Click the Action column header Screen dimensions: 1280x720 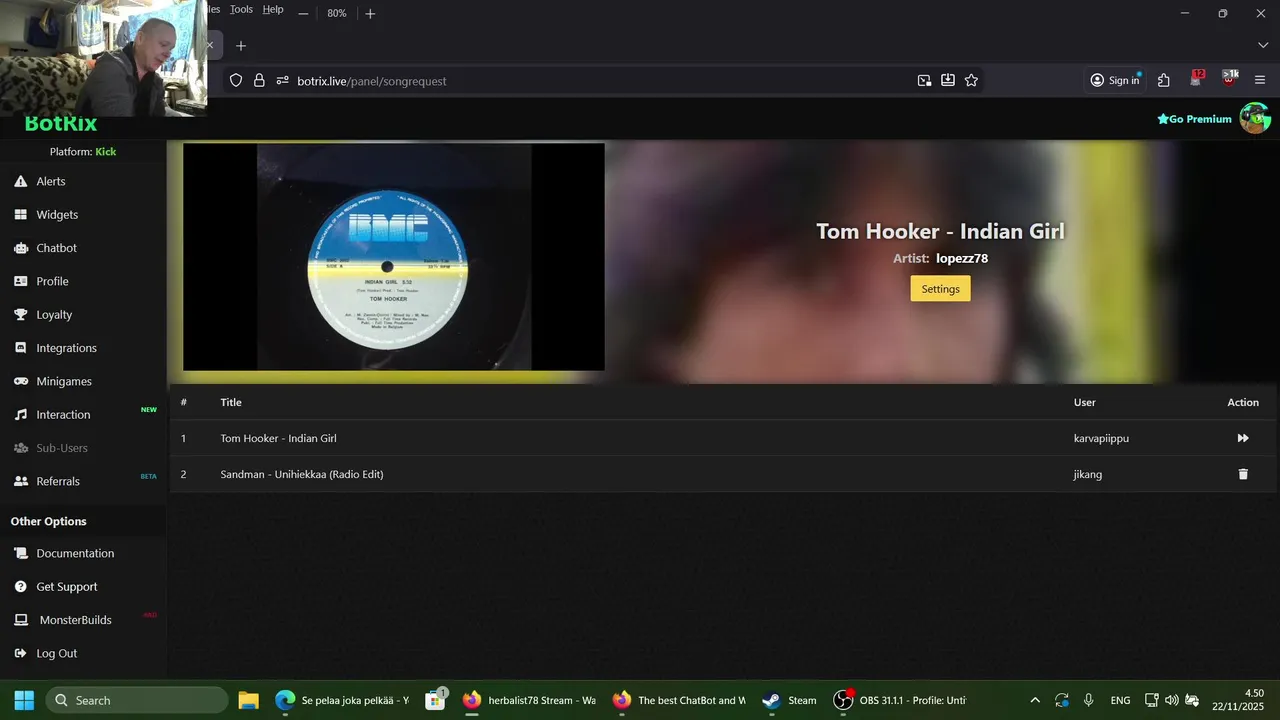1243,402
